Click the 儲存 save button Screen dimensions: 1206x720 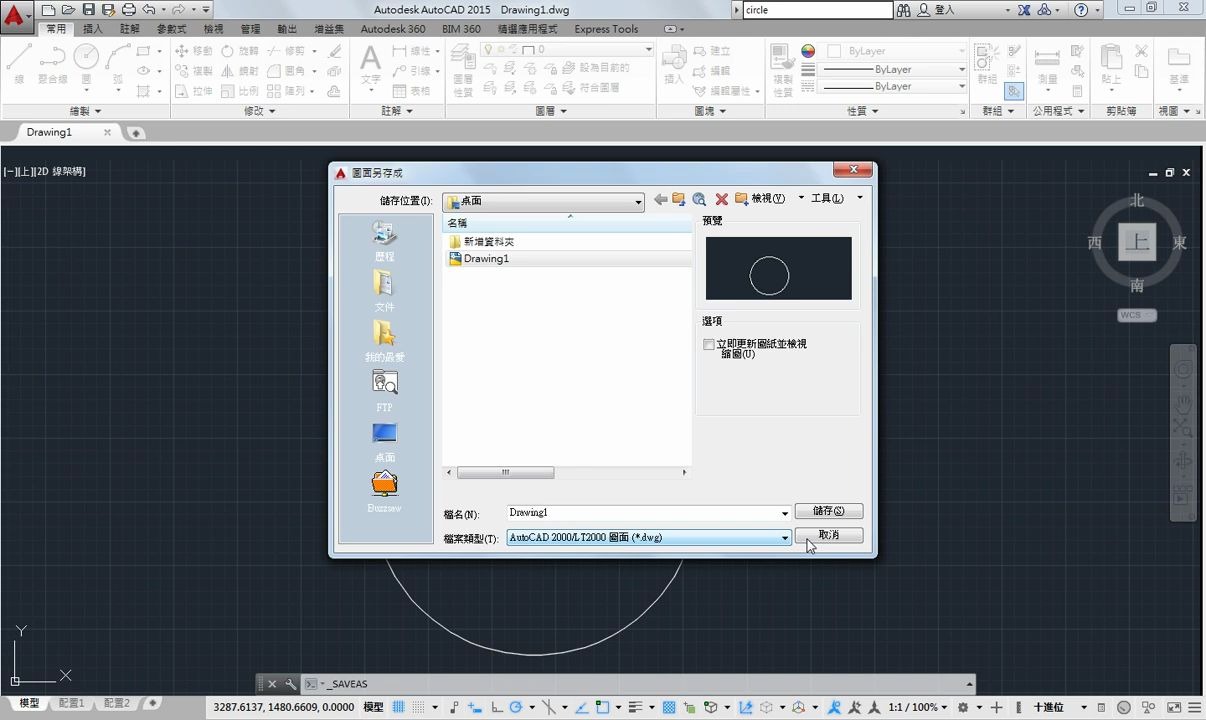pos(828,510)
